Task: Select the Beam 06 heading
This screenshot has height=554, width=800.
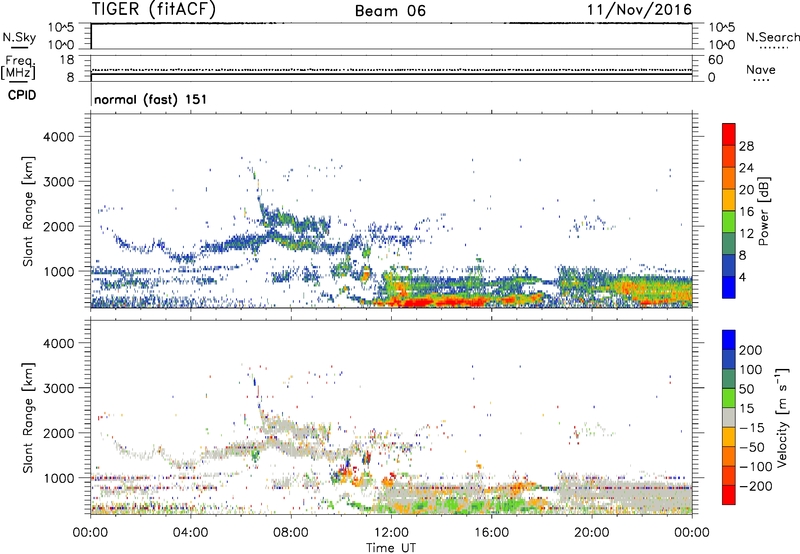Action: point(390,11)
